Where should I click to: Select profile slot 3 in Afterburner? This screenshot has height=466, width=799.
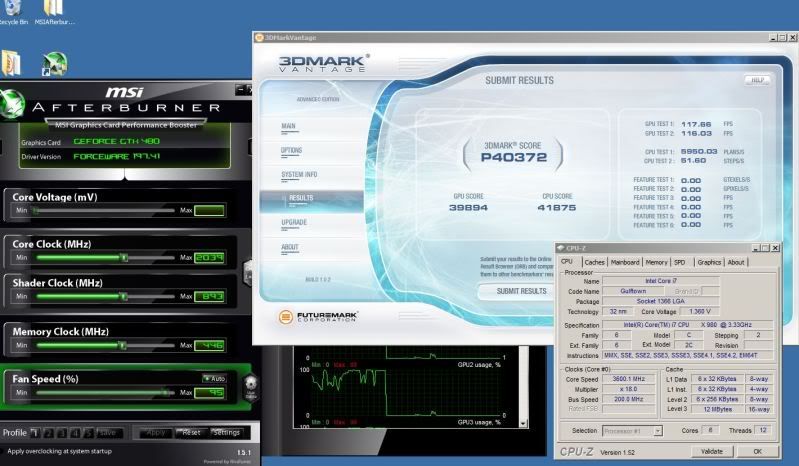tap(61, 432)
